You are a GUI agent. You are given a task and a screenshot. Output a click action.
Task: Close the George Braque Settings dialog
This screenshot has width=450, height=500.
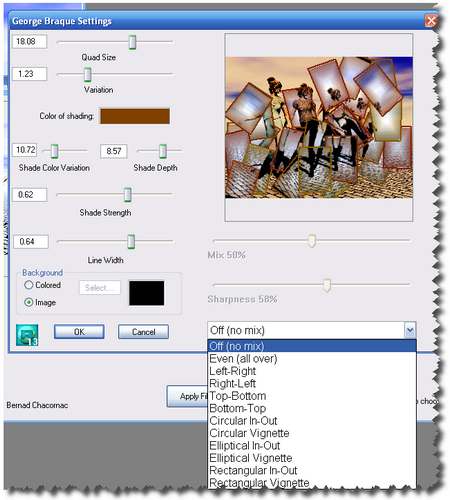(431, 21)
